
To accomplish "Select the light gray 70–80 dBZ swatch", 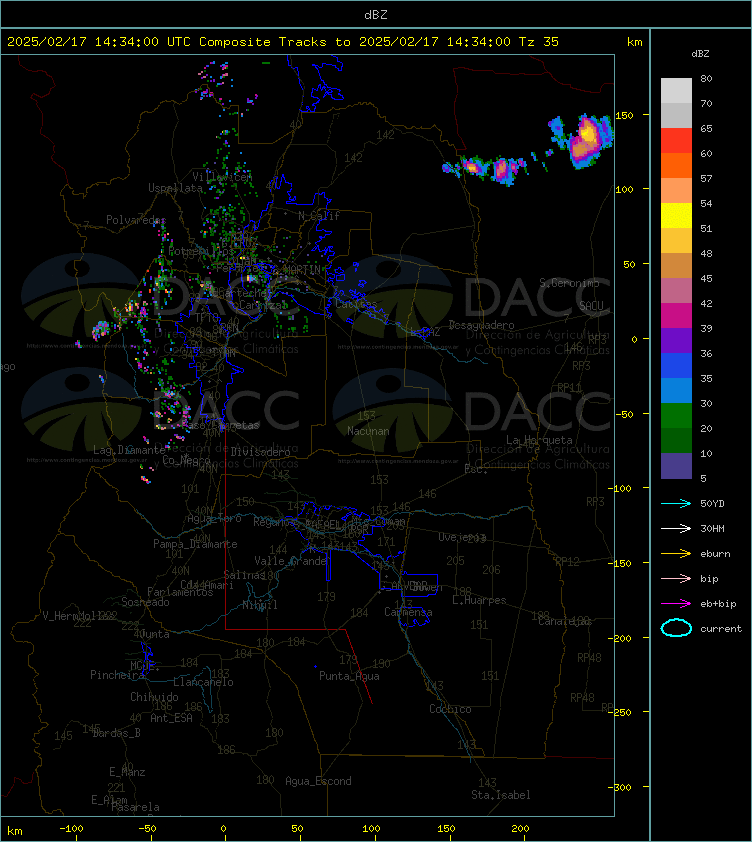I will pos(676,91).
